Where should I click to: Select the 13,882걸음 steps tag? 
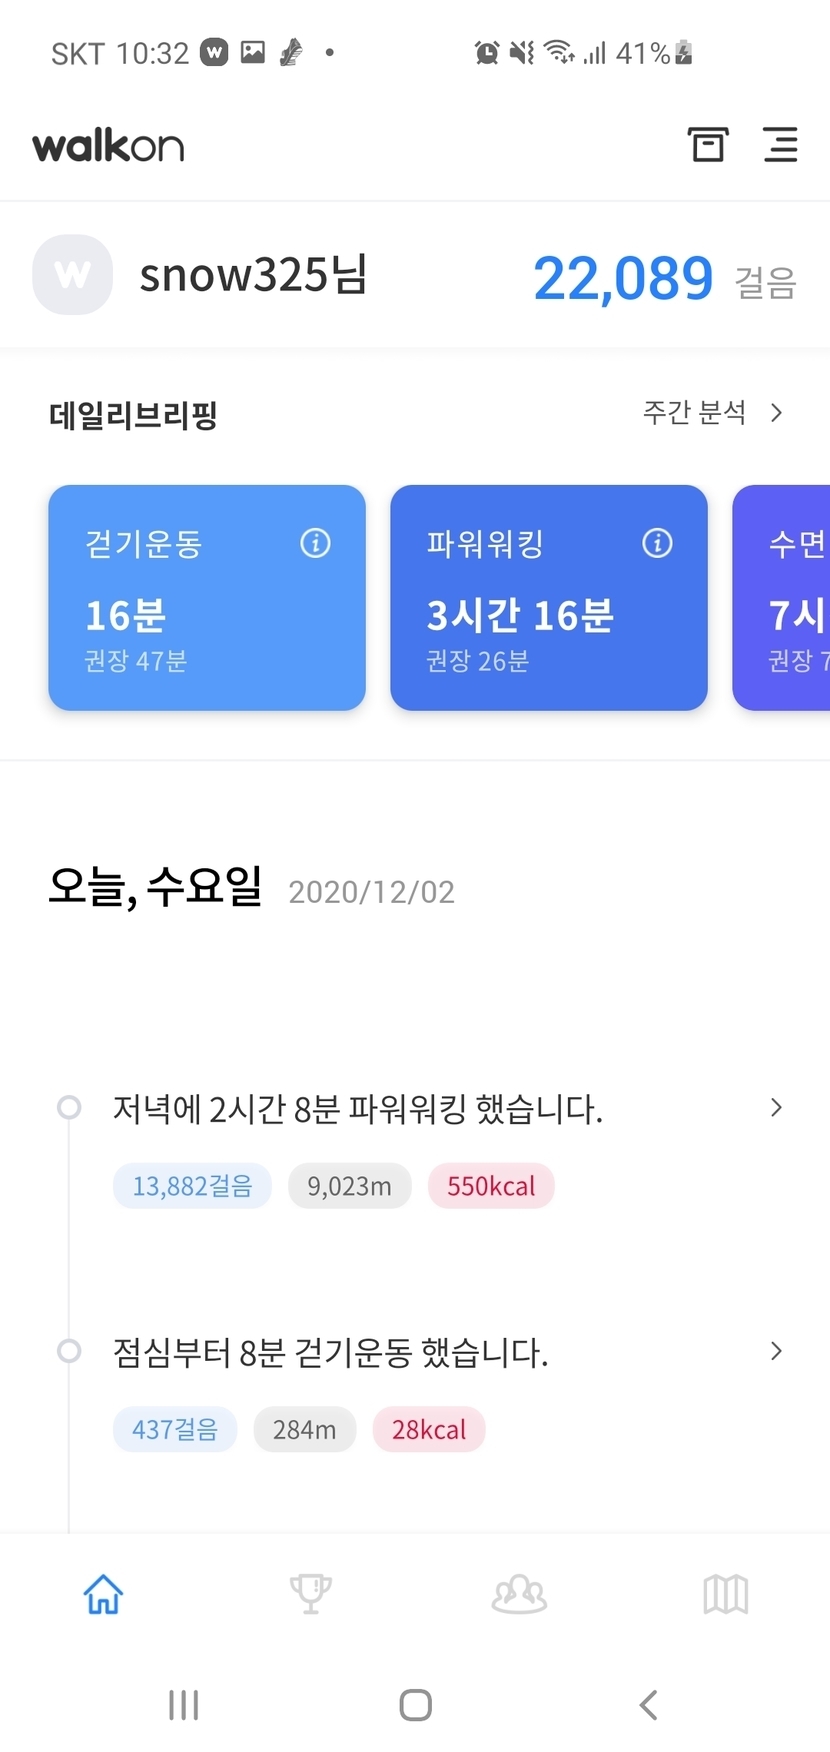point(192,1186)
